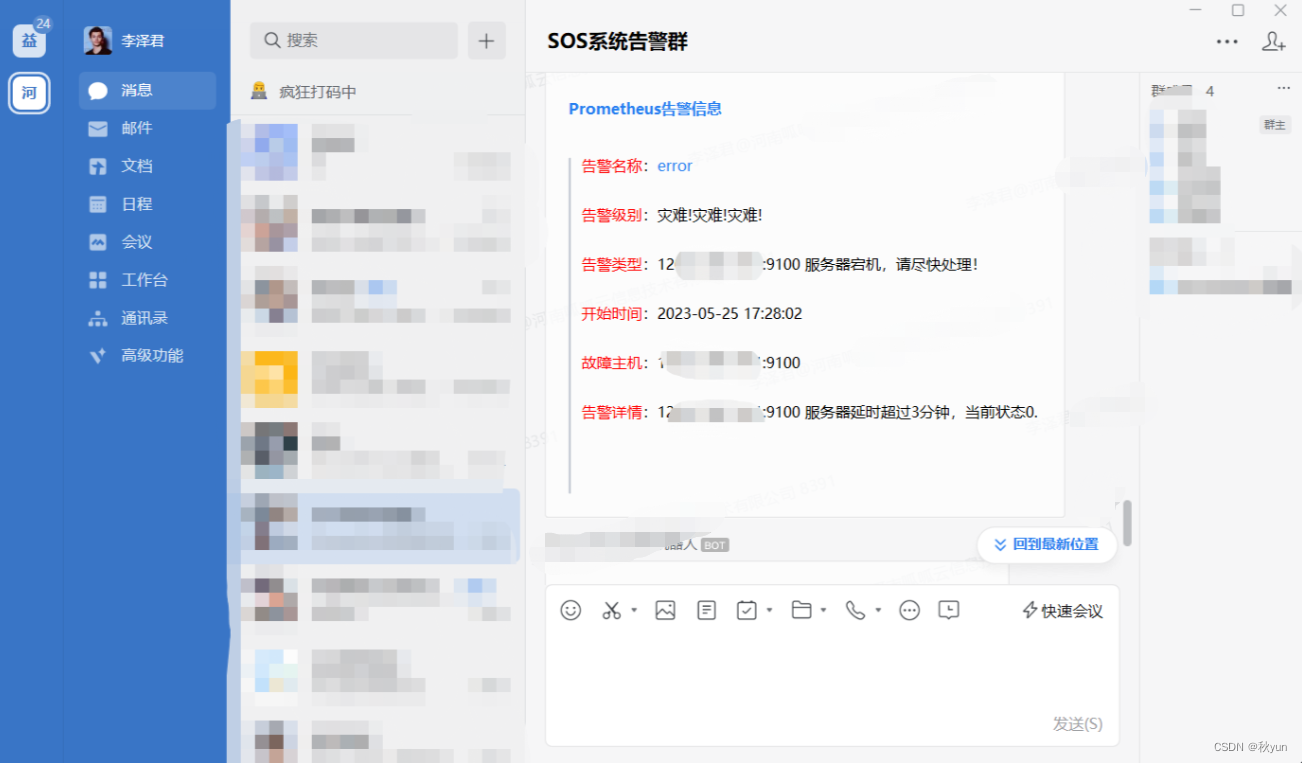Open member panel three-dot menu
The height and width of the screenshot is (763, 1302).
tap(1284, 89)
